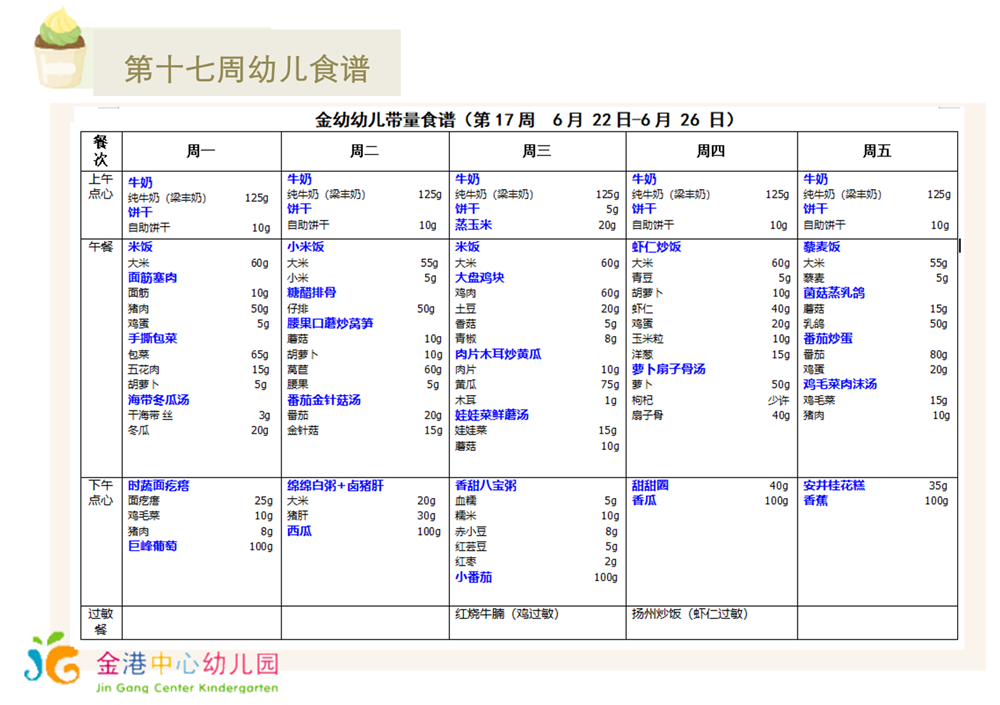Image resolution: width=1000 pixels, height=705 pixels.
Task: Click the snack name 甜甜圈
Action: pyautogui.click(x=650, y=486)
